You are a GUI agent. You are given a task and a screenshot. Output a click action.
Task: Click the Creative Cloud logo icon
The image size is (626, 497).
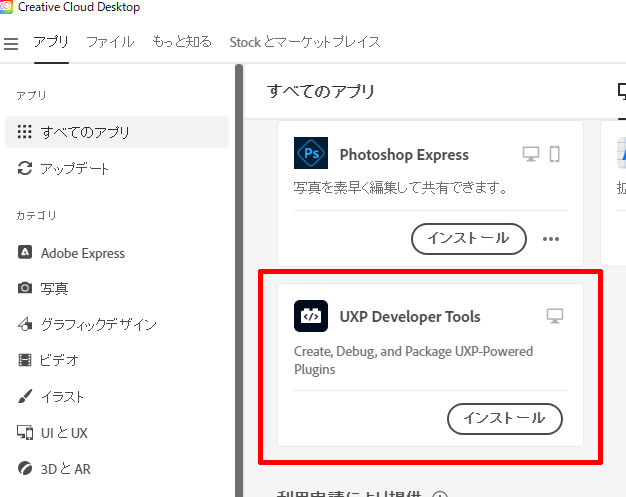coord(6,7)
